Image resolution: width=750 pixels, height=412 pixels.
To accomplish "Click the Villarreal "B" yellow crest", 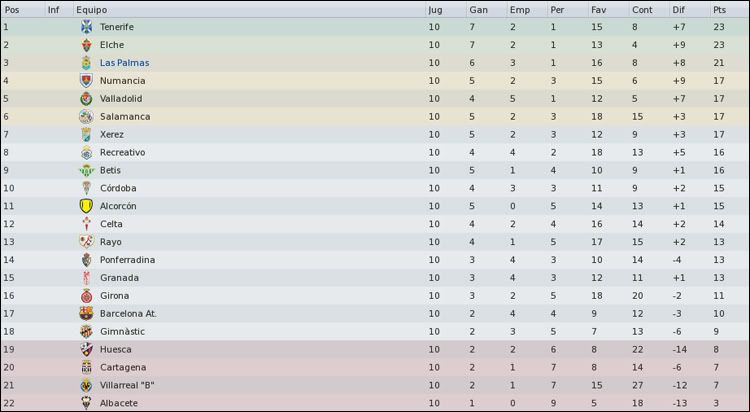I will [x=86, y=385].
